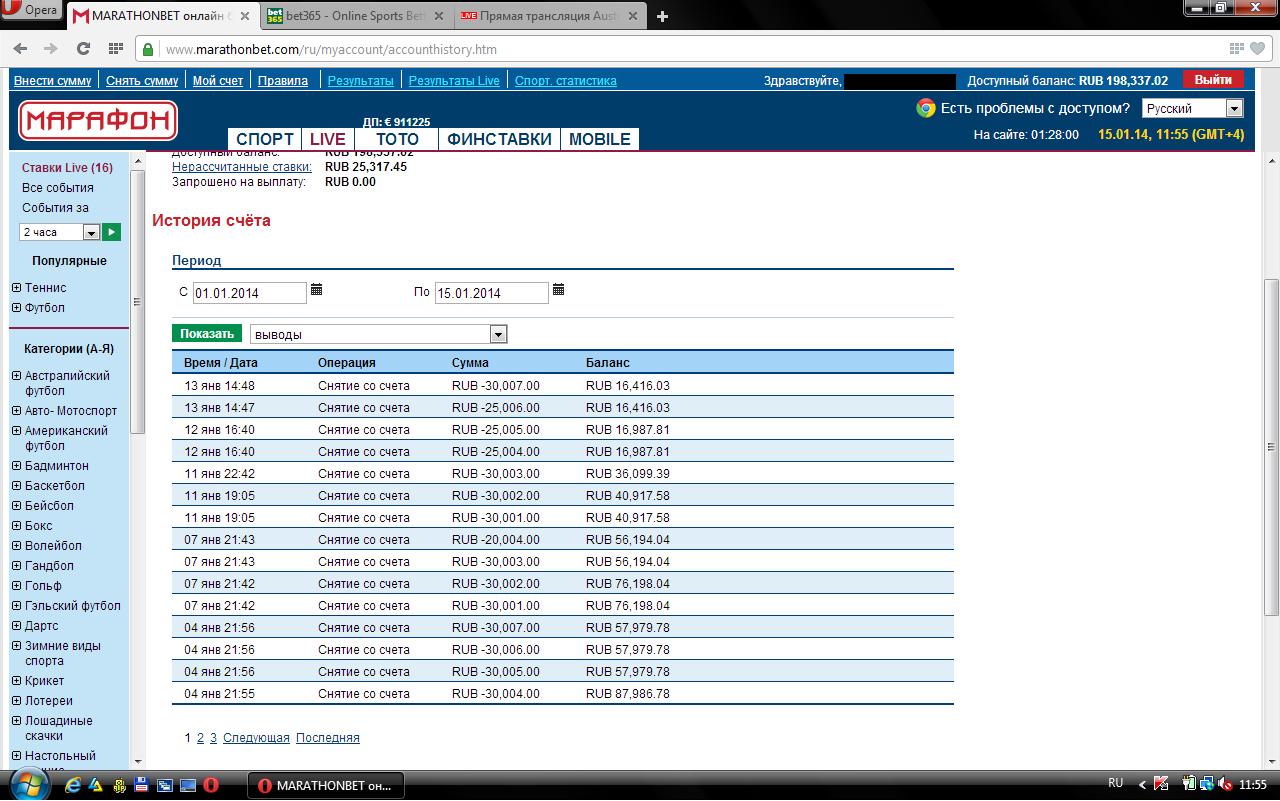Image resolution: width=1280 pixels, height=801 pixels.
Task: Switch to Прямая трансляция tab
Action: 550,17
